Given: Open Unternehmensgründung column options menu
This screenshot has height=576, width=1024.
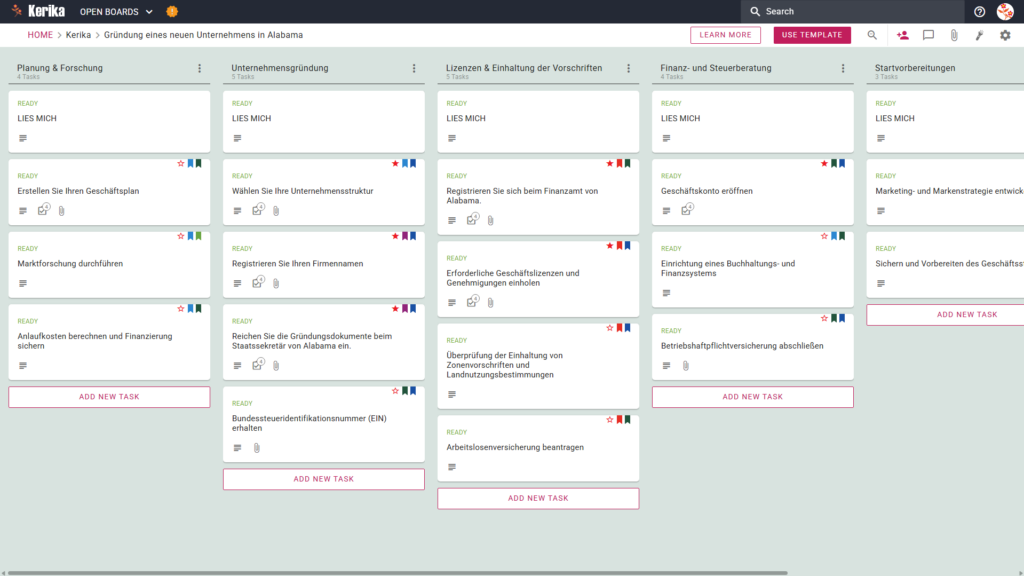Looking at the screenshot, I should click(x=414, y=68).
